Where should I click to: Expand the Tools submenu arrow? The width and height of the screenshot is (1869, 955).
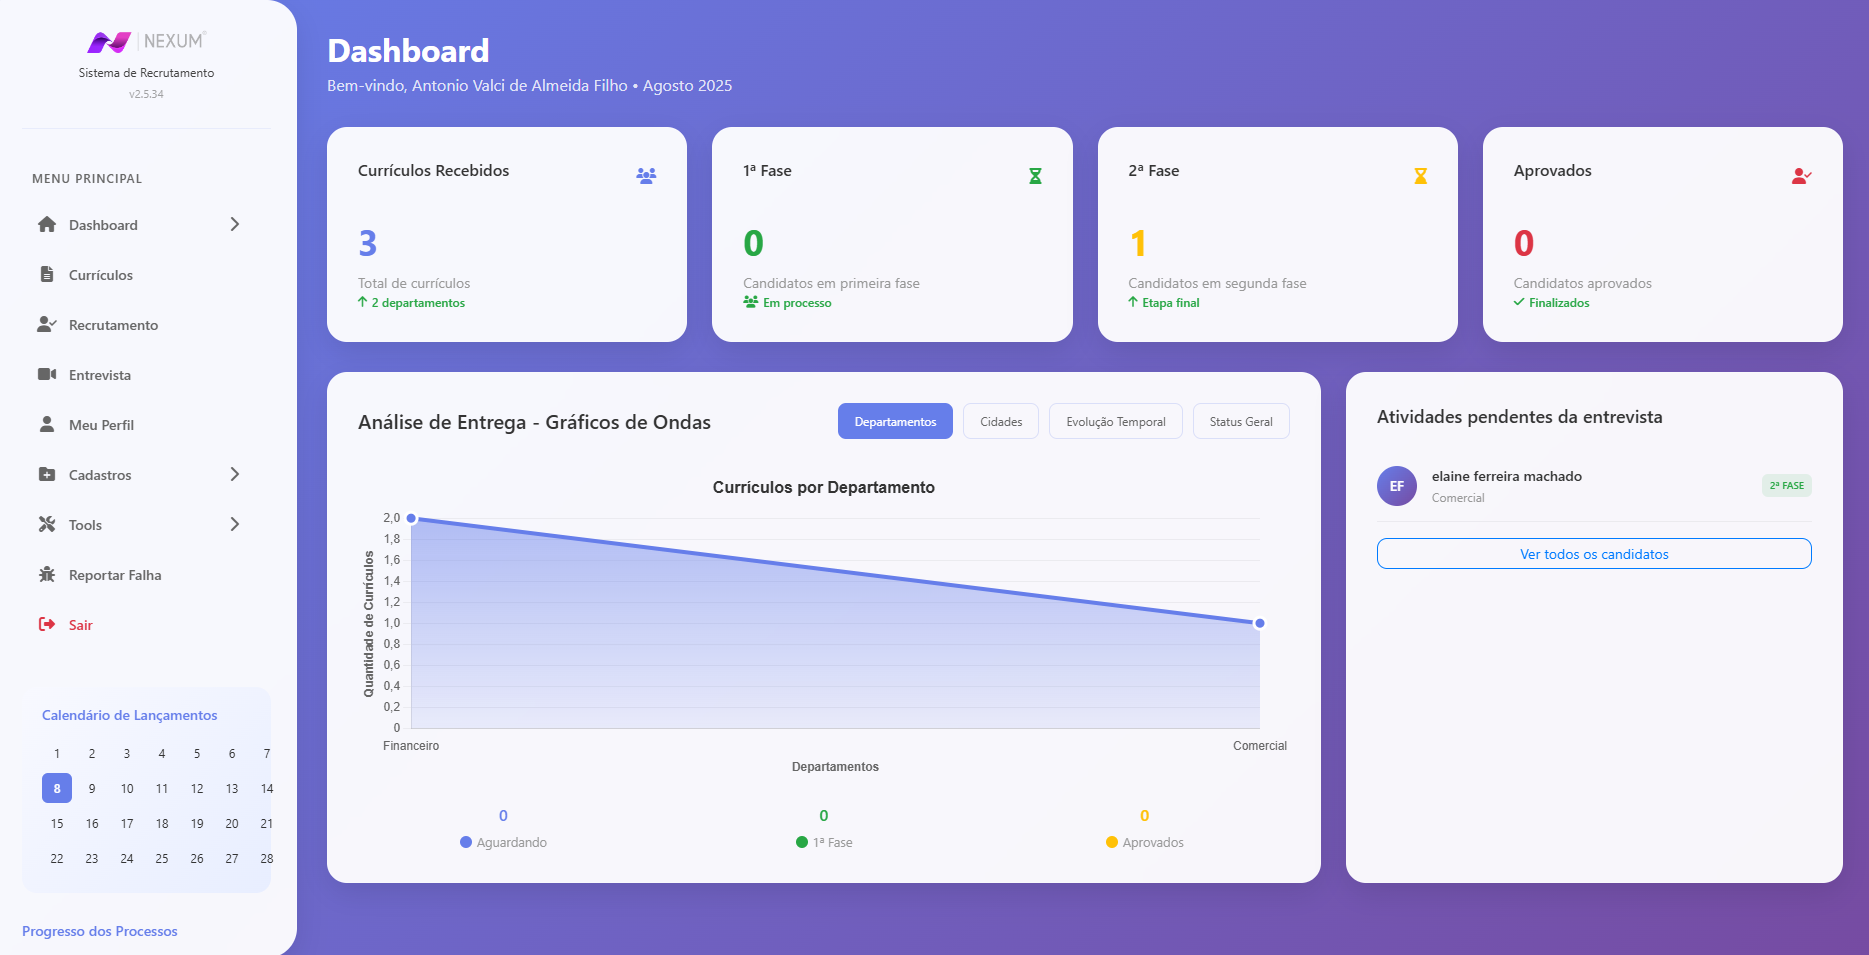click(235, 524)
